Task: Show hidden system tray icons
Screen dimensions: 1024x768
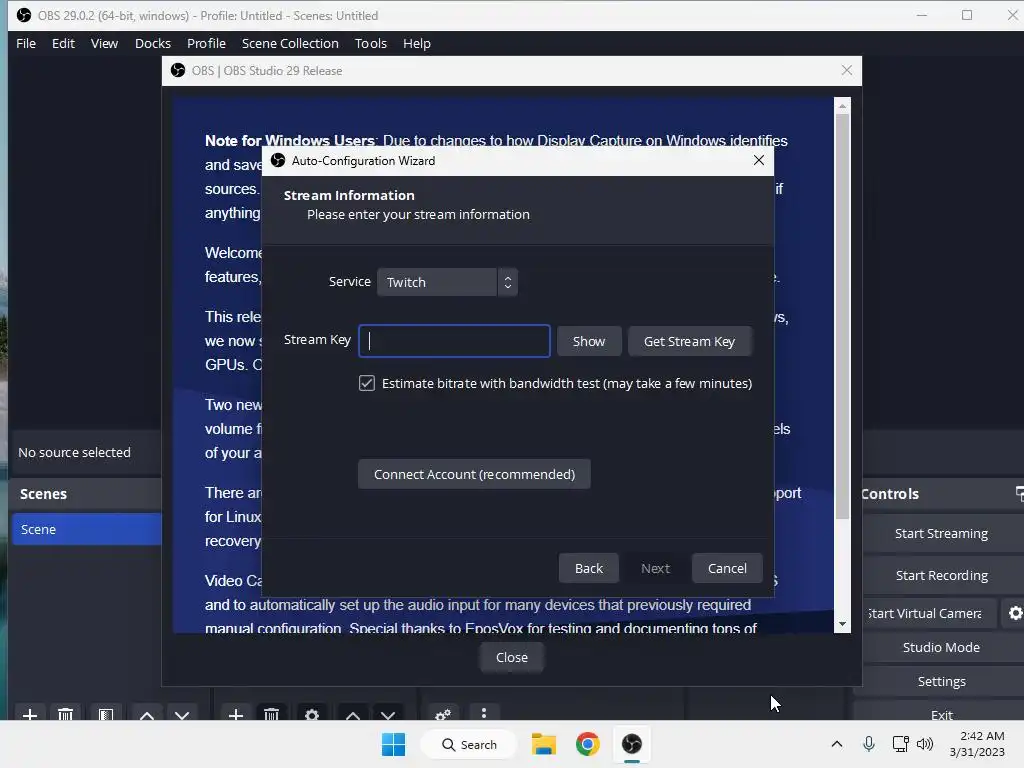Action: click(x=837, y=744)
